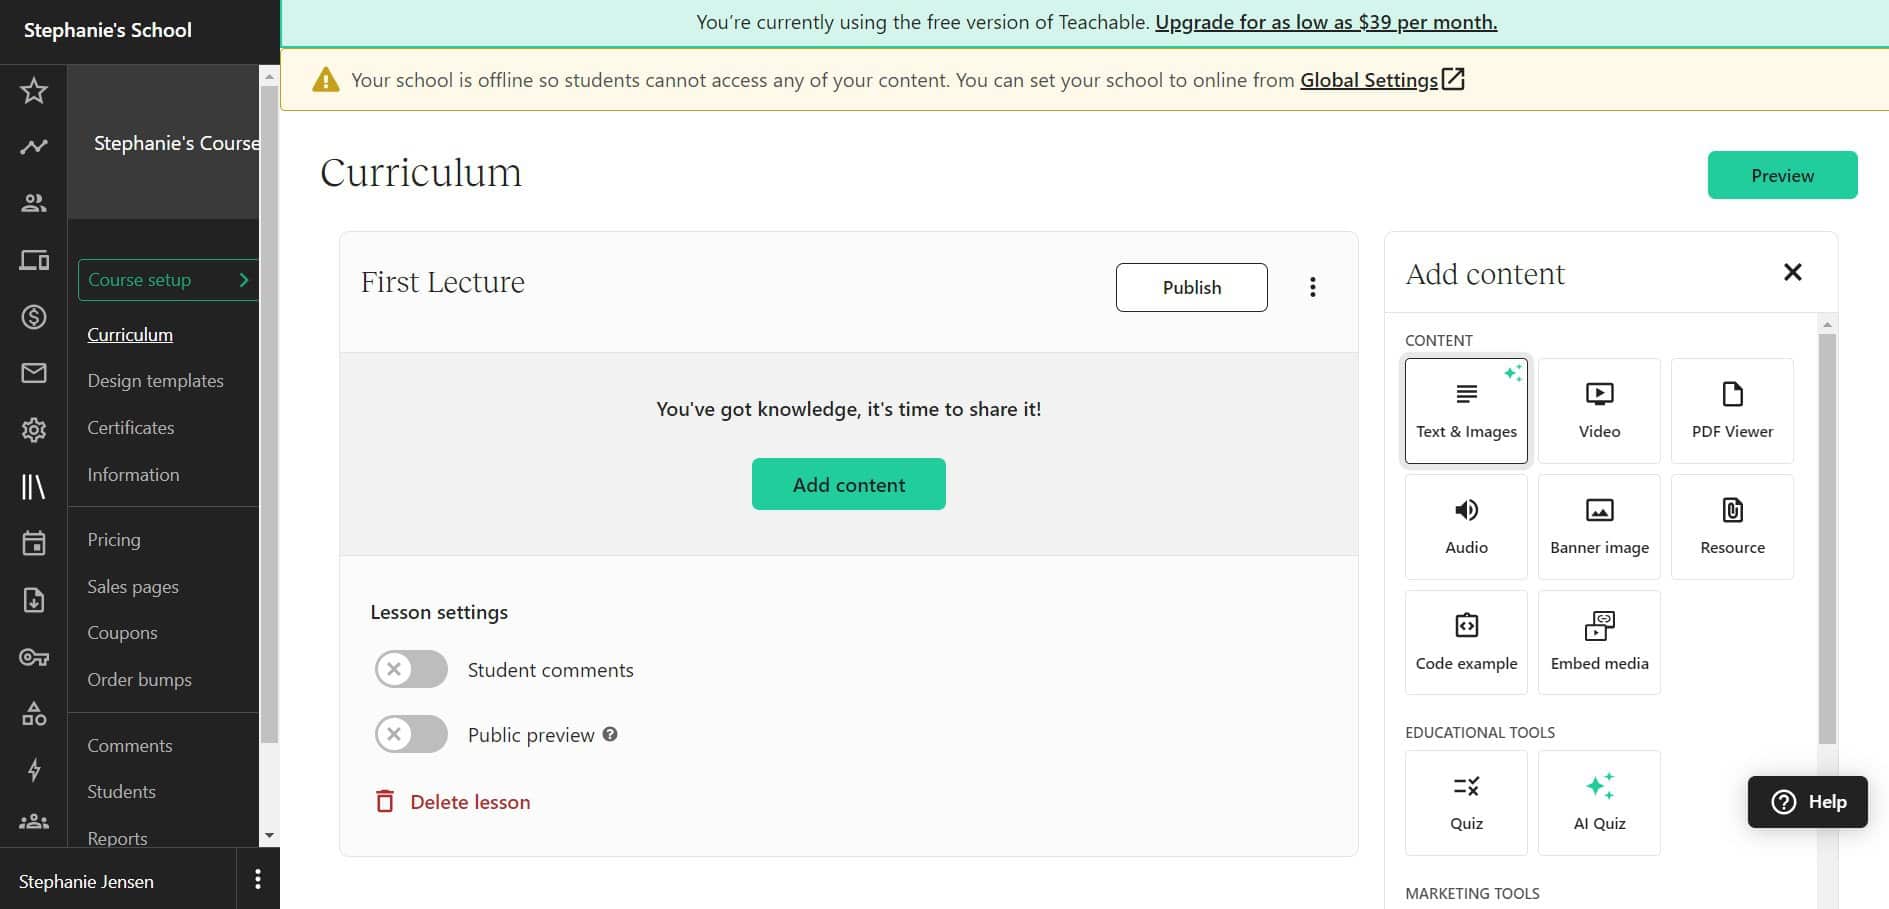Viewport: 1889px width, 909px height.
Task: Toggle Public preview switch
Action: pyautogui.click(x=411, y=735)
